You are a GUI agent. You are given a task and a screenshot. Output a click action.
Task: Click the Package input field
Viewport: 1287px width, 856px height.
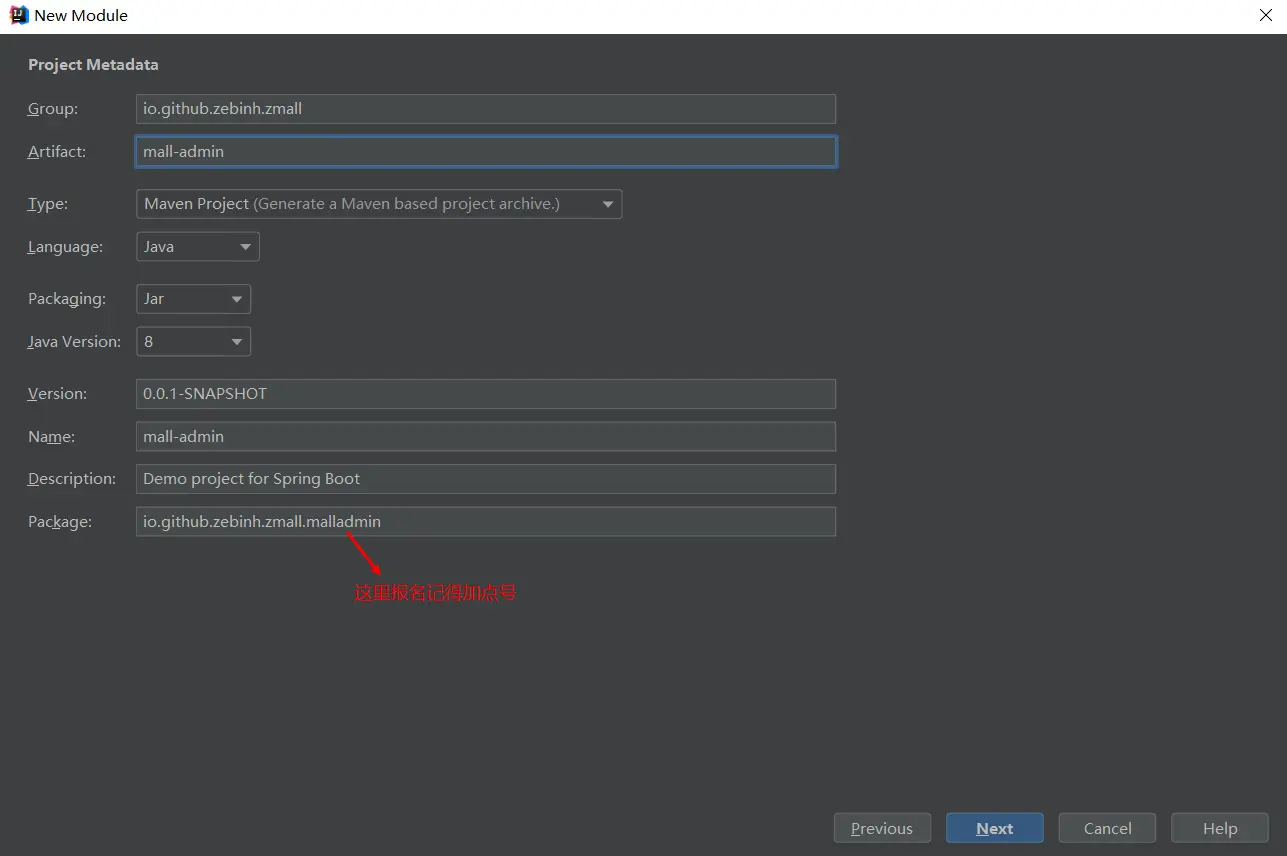[x=485, y=522]
